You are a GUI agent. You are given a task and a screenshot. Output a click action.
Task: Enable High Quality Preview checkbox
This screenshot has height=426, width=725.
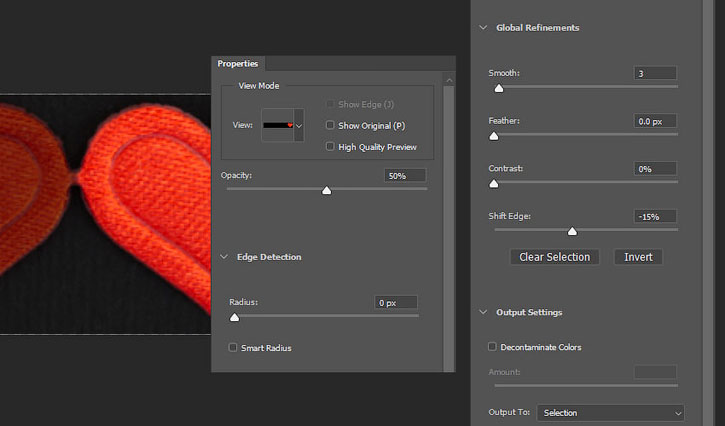pos(330,146)
